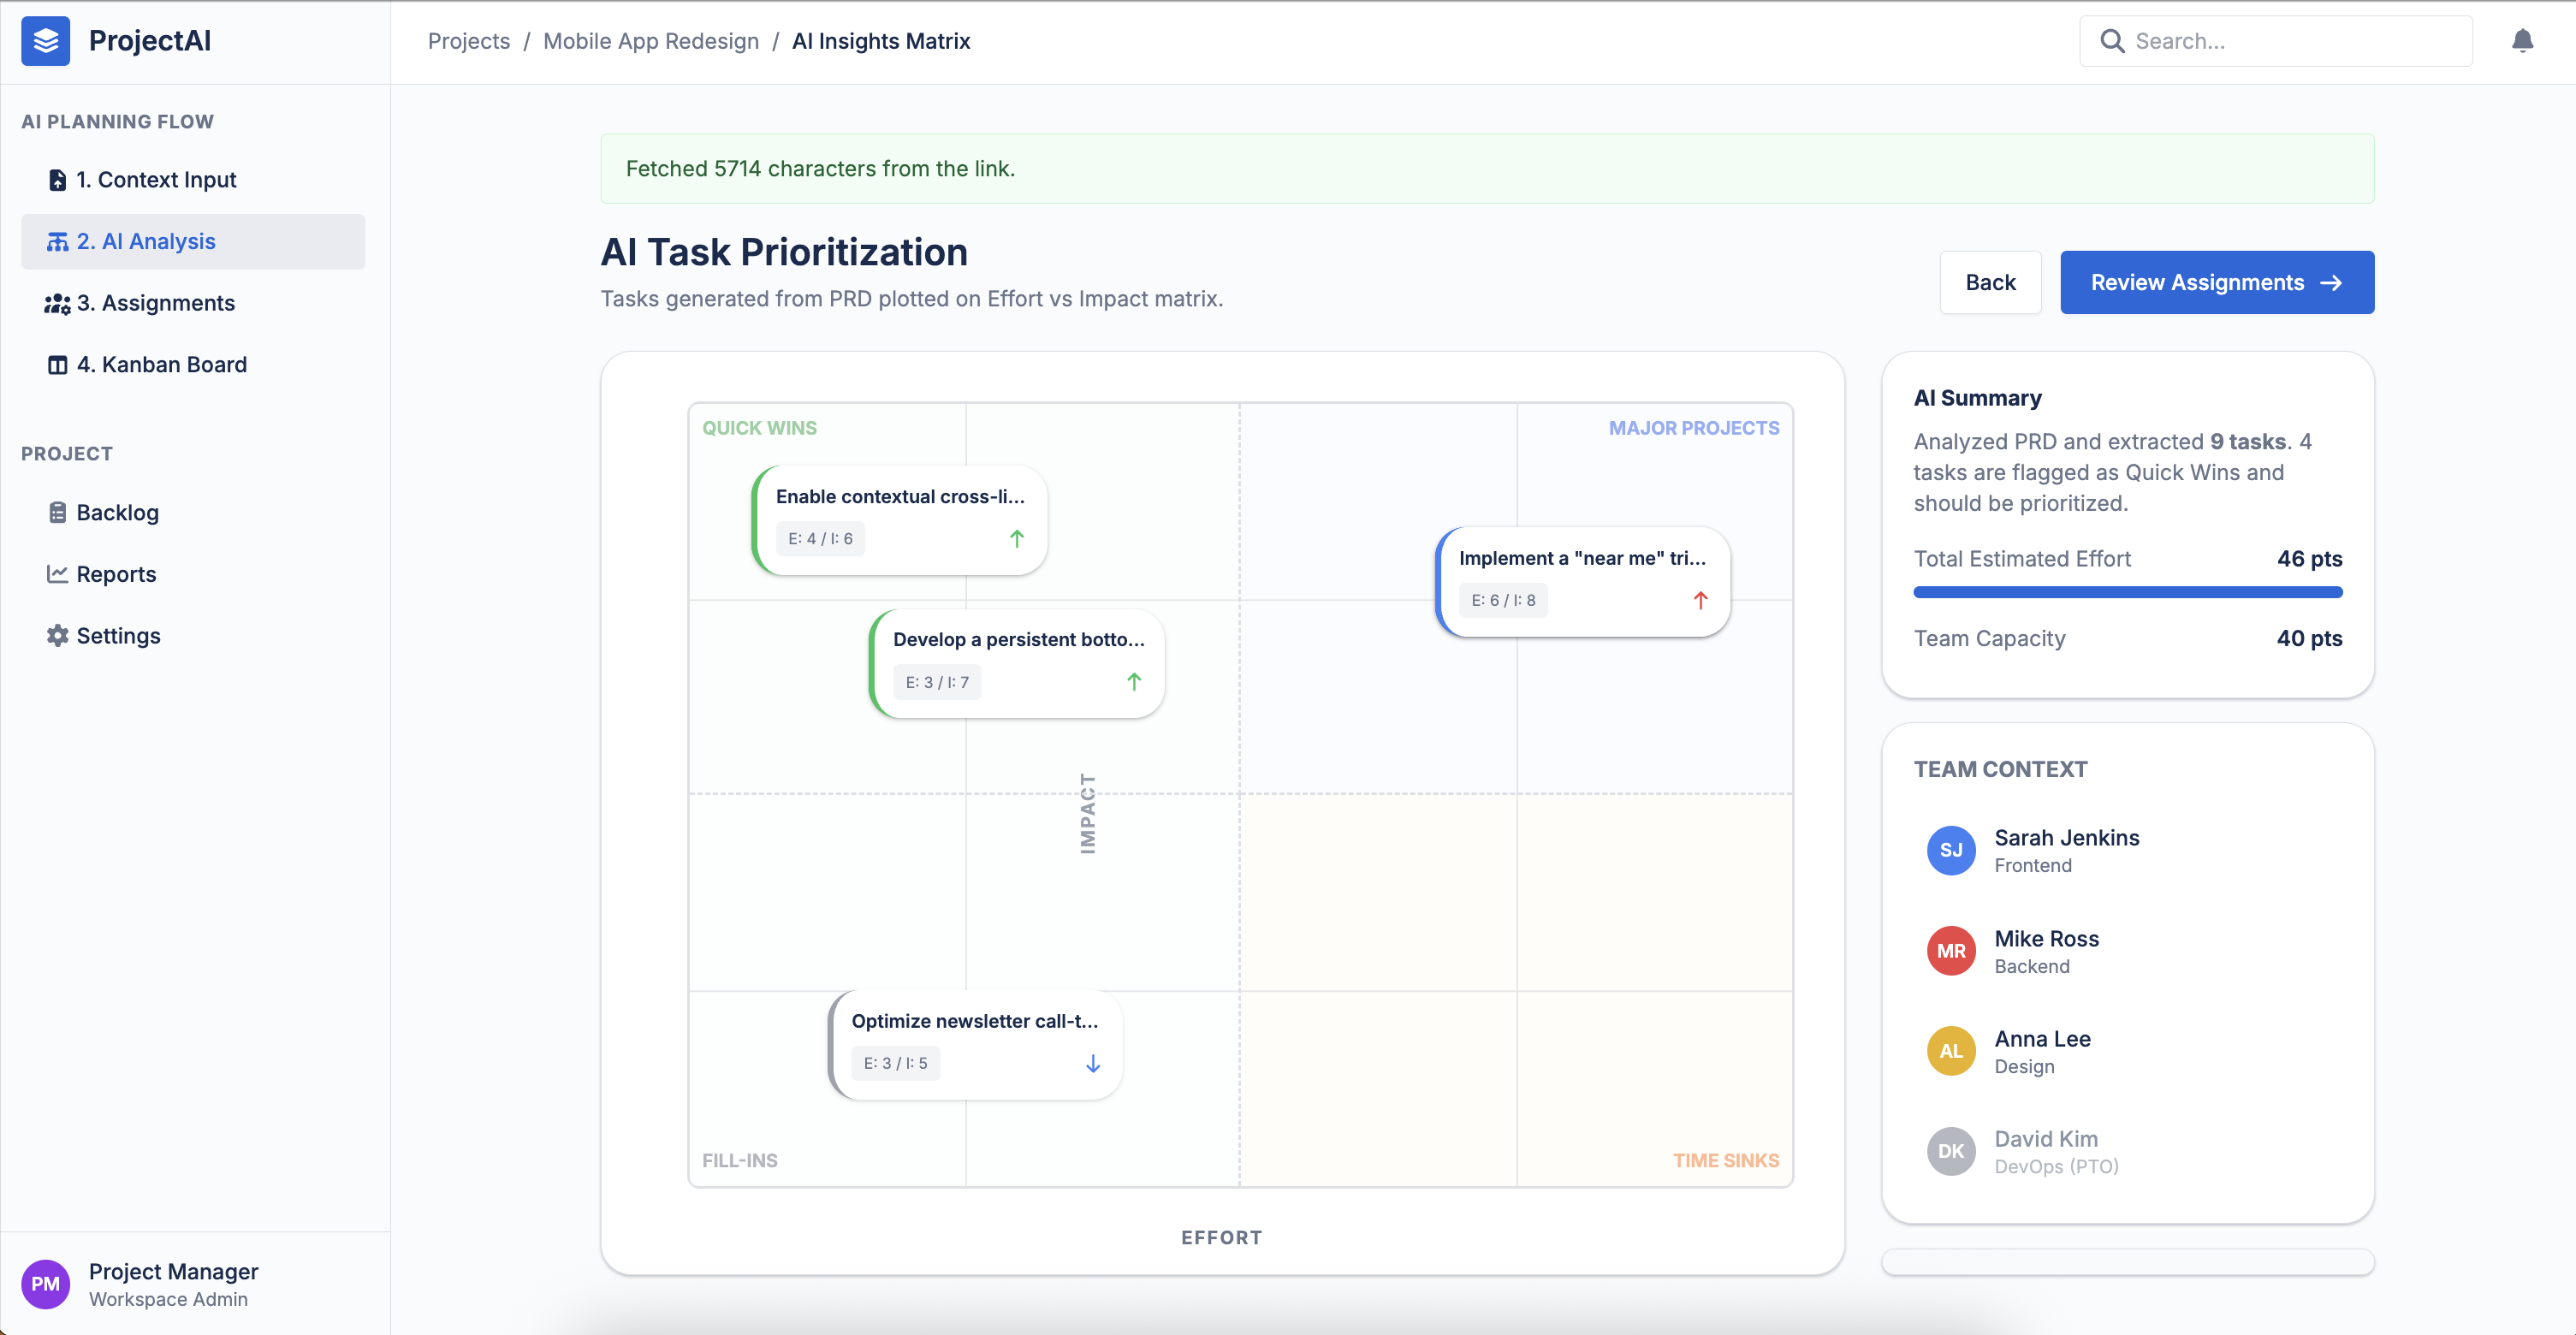The height and width of the screenshot is (1335, 2576).
Task: Open Optimize newsletter call-t... task card
Action: click(976, 1045)
